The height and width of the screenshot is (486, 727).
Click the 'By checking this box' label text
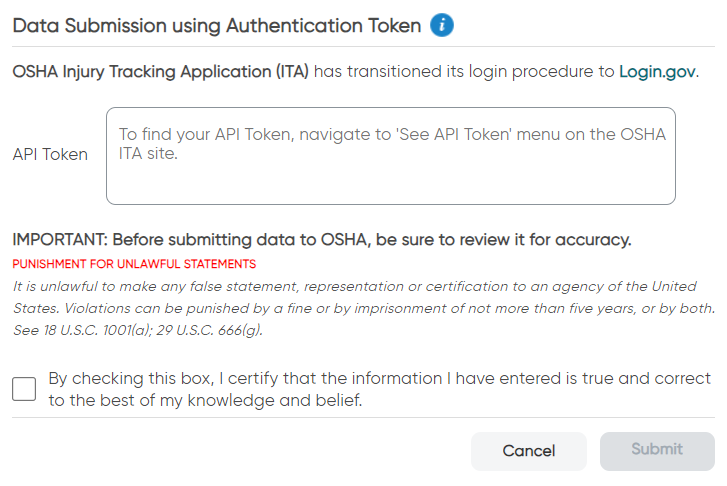coord(379,389)
